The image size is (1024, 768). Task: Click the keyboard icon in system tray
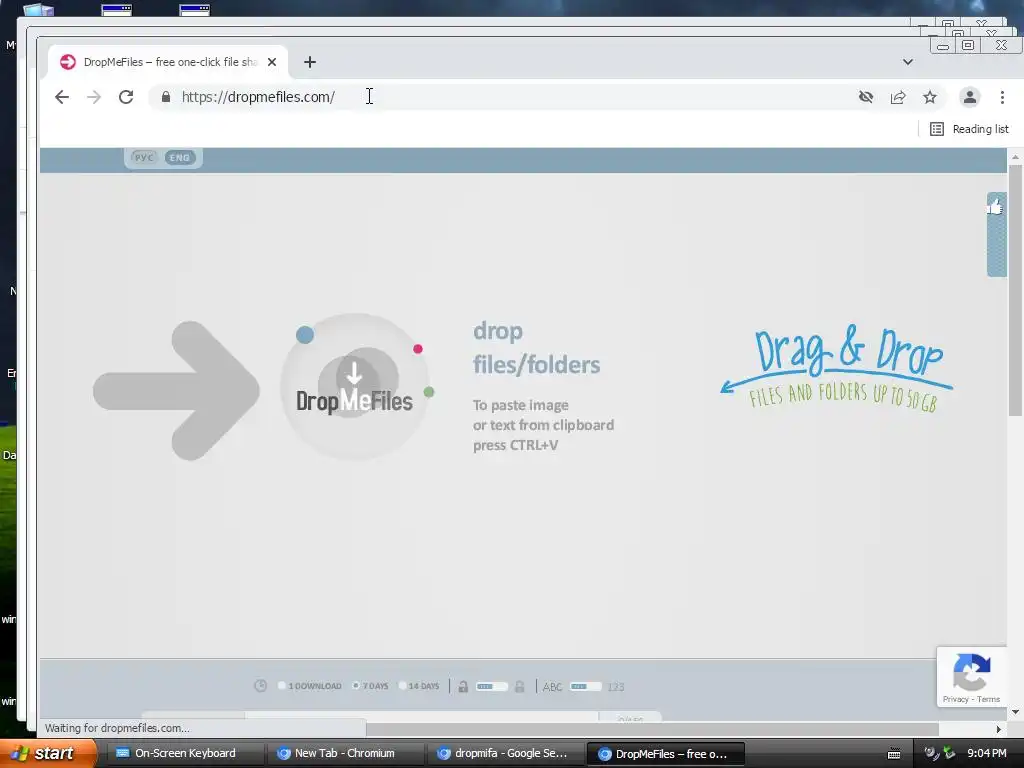coord(894,754)
